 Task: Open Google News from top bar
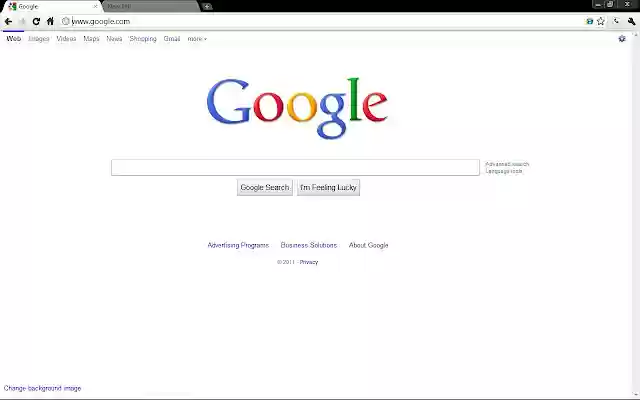(x=114, y=39)
